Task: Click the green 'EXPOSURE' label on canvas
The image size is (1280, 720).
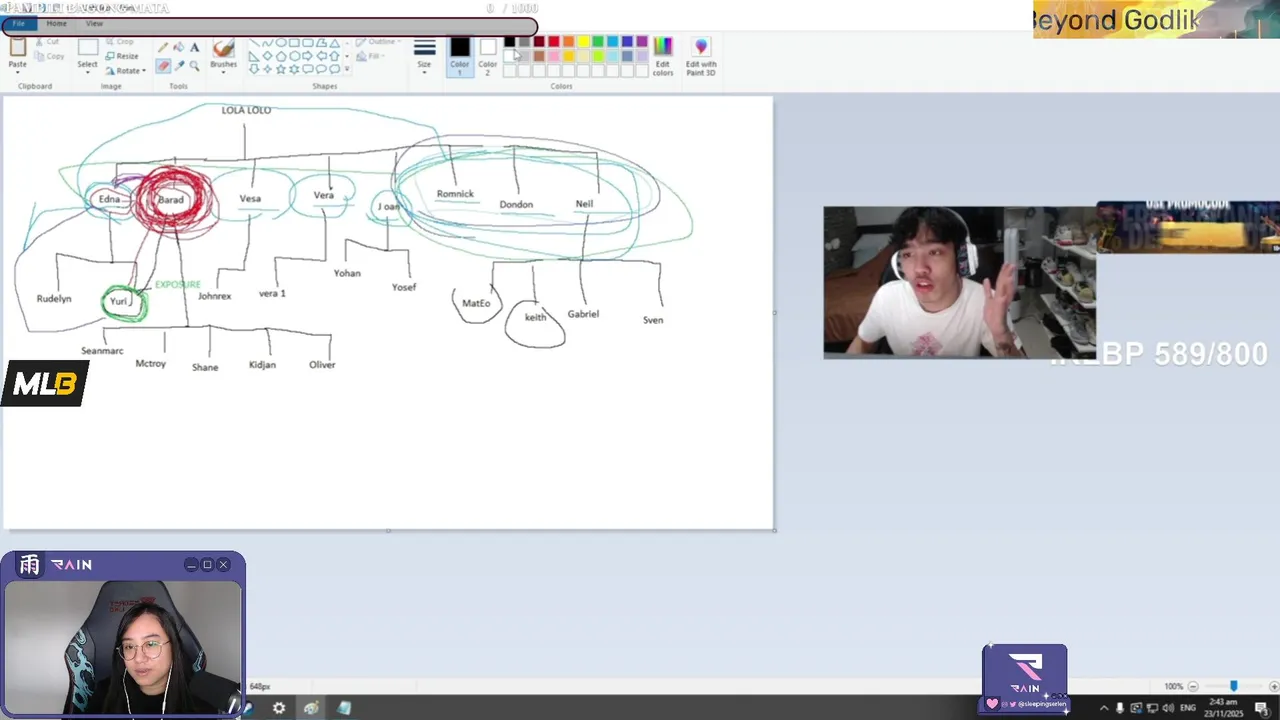Action: pos(178,284)
